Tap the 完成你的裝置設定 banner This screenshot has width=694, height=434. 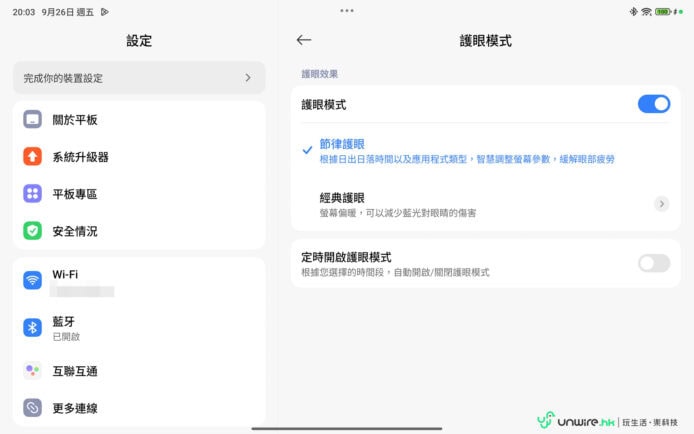(x=130, y=77)
